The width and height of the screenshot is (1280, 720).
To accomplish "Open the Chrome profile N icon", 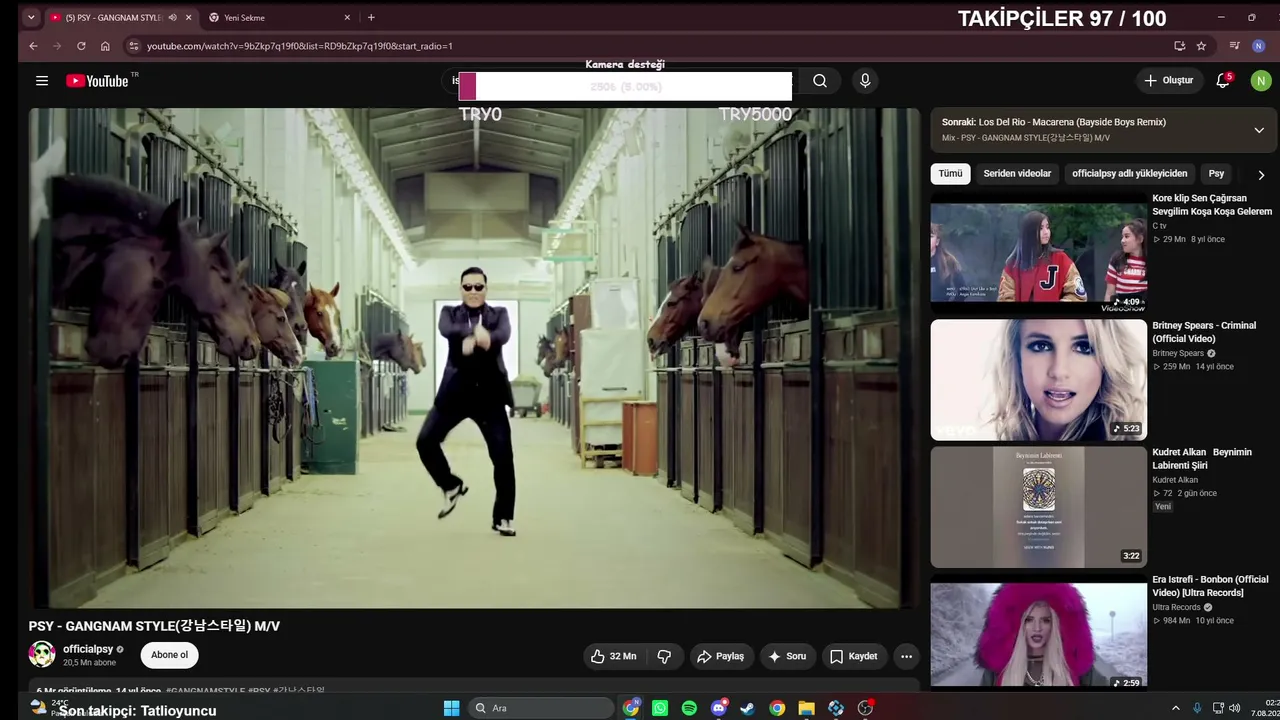I will tap(1258, 46).
